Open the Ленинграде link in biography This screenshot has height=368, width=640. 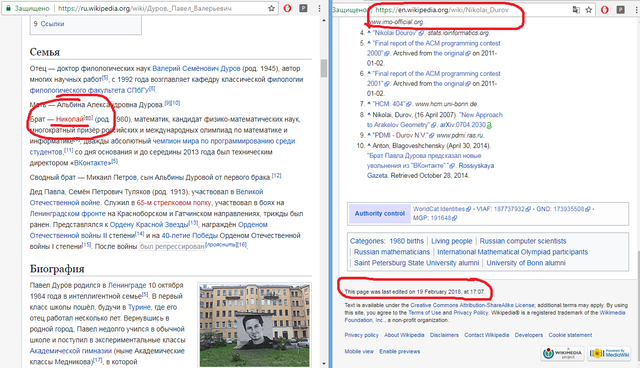pos(127,285)
